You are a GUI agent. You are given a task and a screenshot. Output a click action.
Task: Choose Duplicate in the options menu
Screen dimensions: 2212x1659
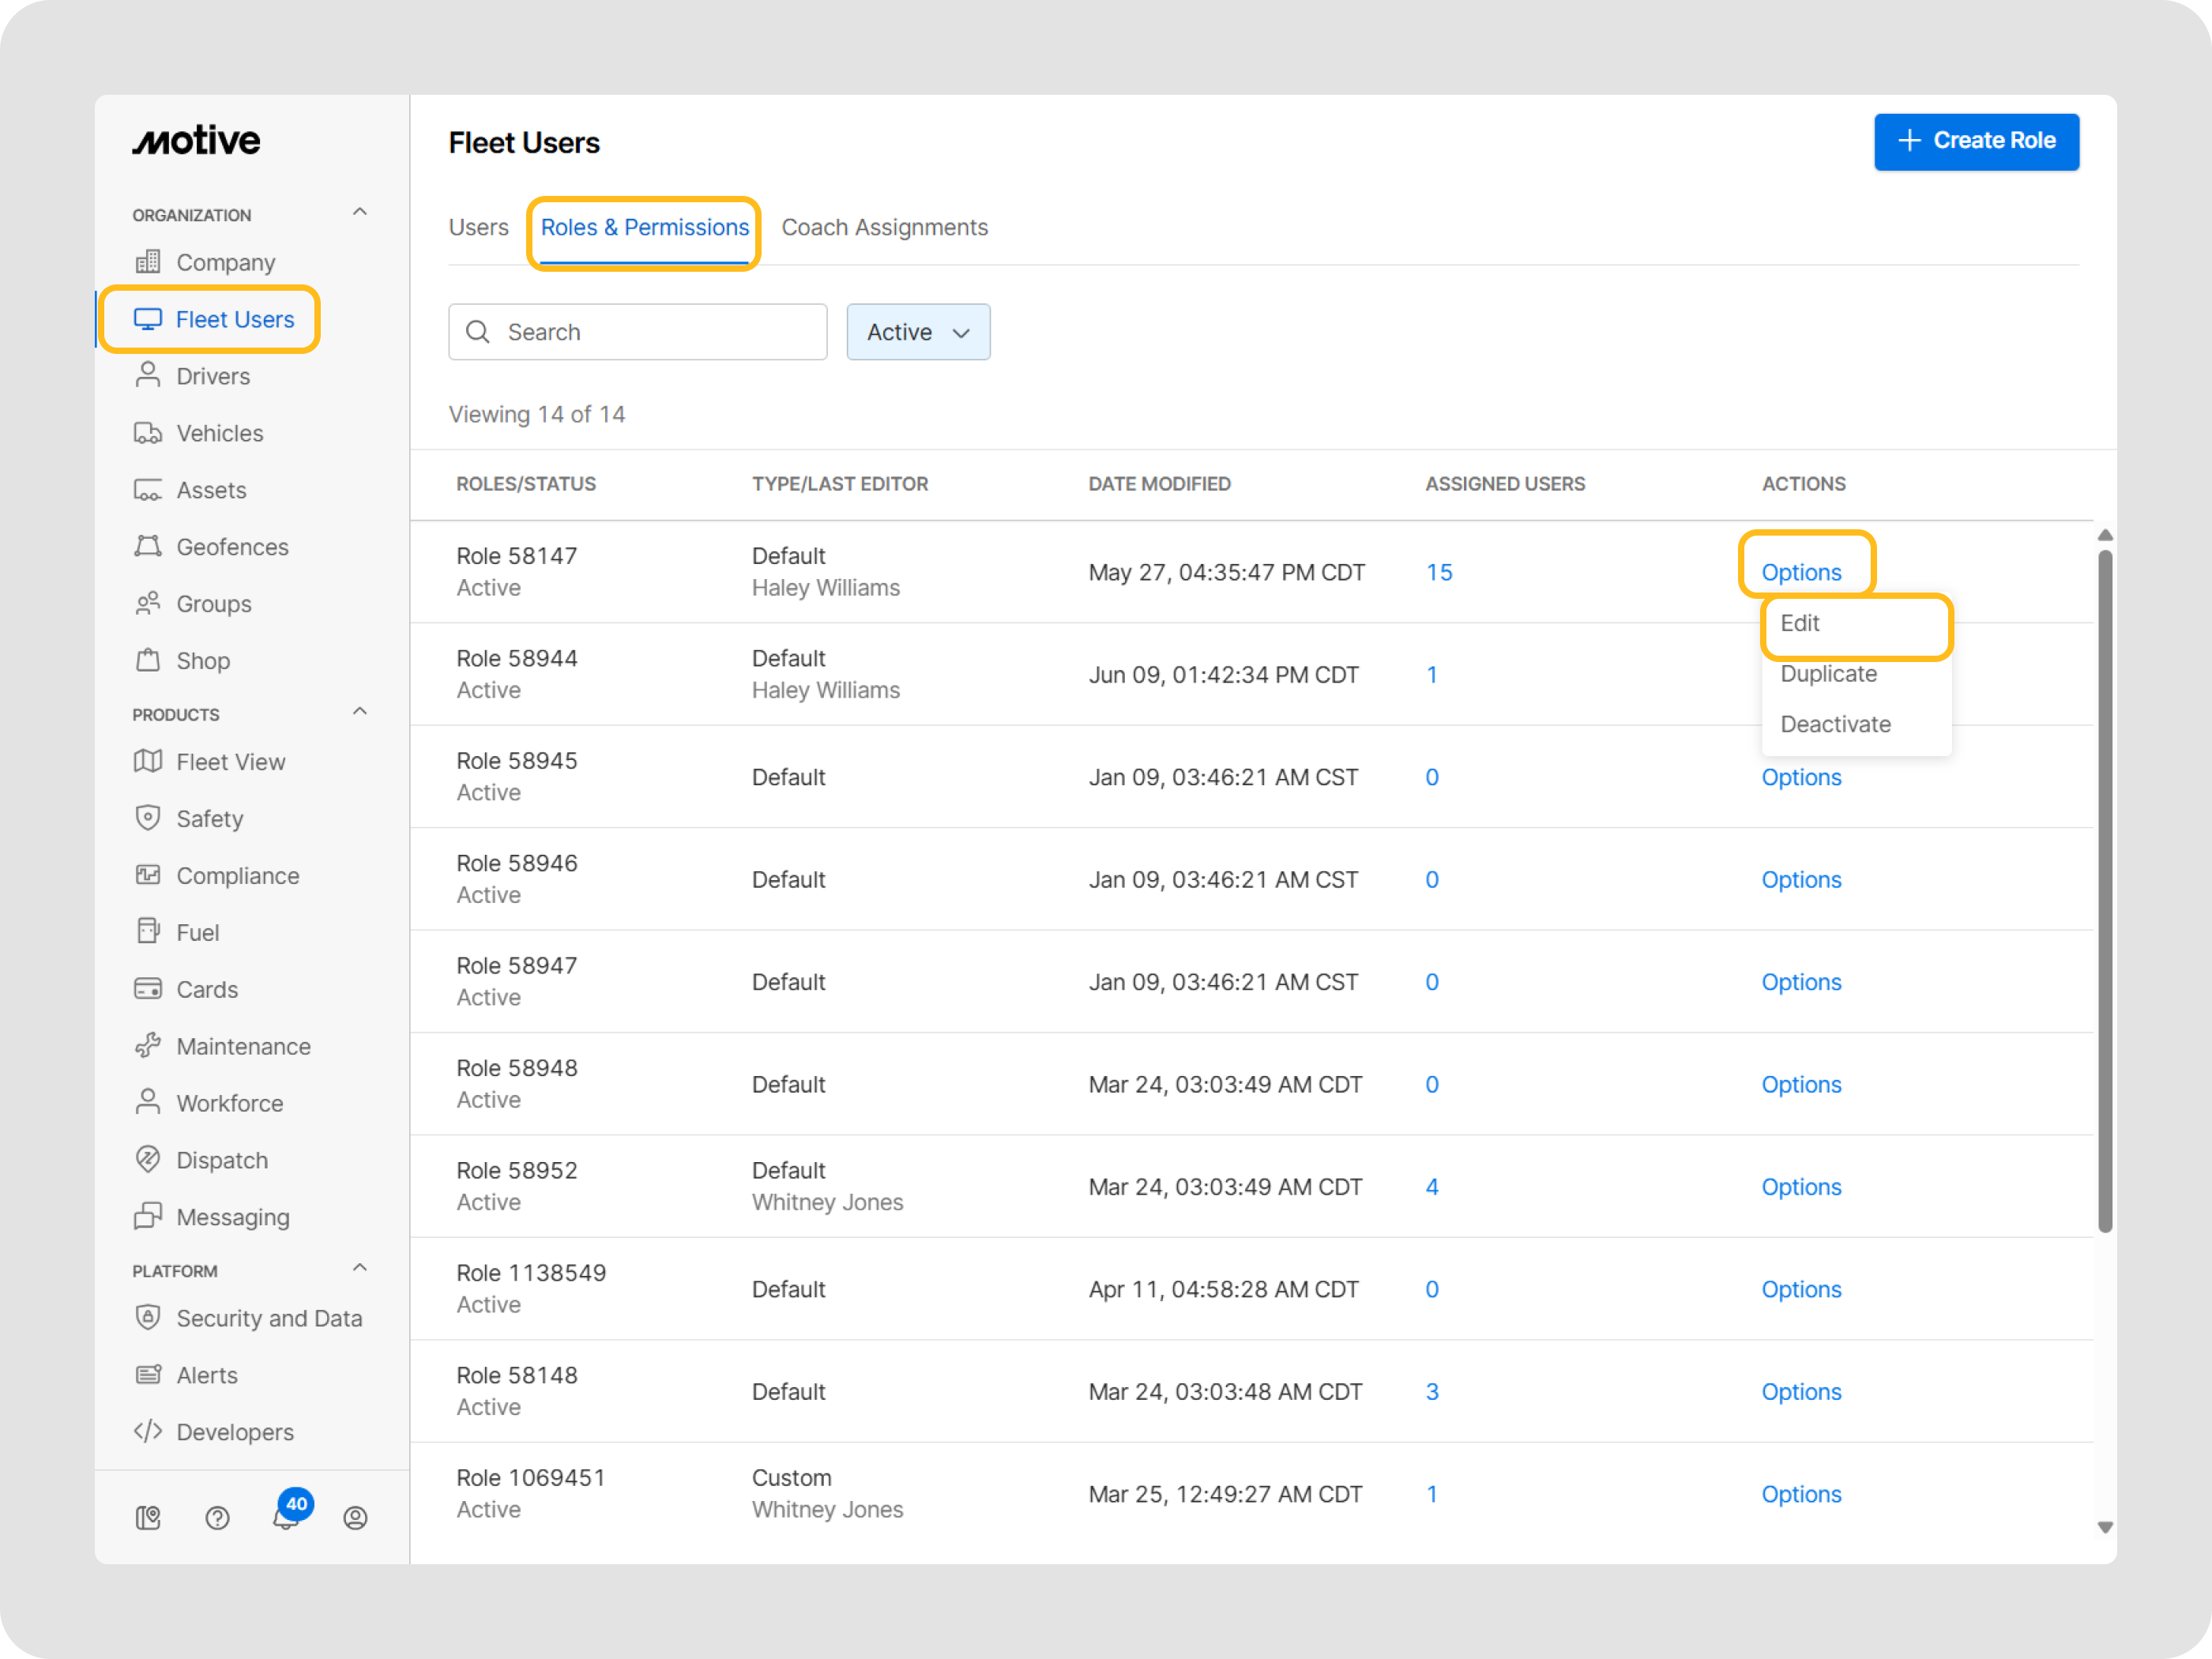click(x=1828, y=674)
